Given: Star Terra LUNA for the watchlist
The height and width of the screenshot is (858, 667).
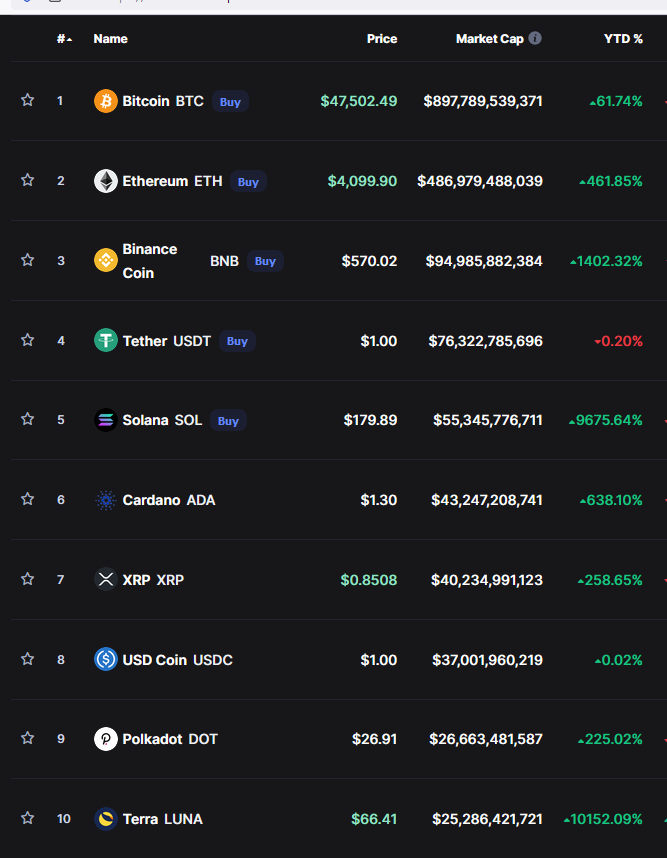Looking at the screenshot, I should click(x=27, y=818).
